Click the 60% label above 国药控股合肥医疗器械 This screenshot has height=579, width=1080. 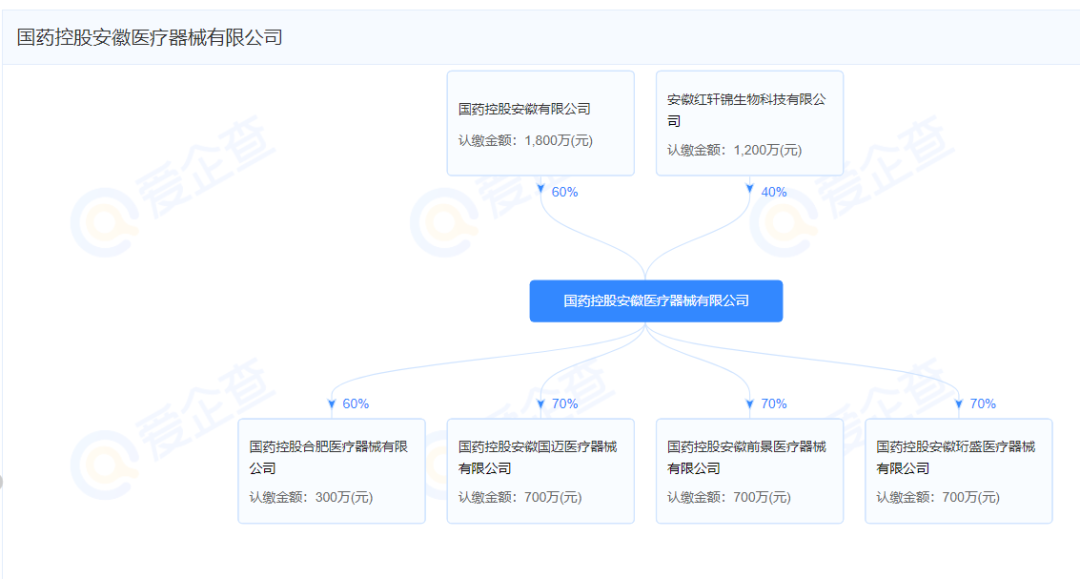pos(355,403)
